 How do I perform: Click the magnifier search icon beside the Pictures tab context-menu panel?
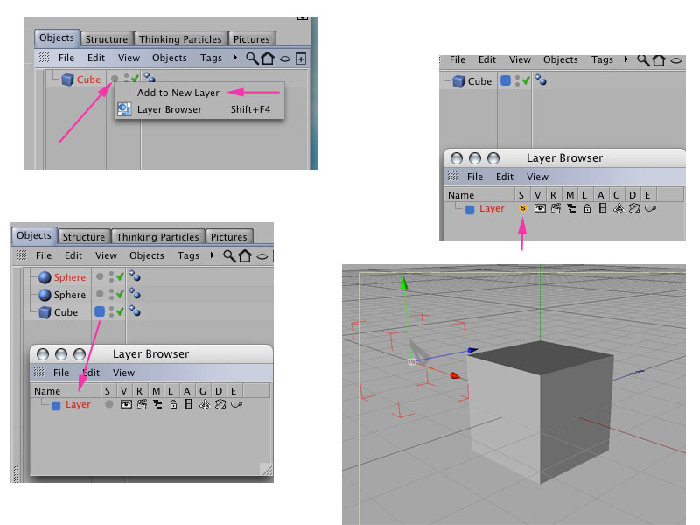coord(252,58)
